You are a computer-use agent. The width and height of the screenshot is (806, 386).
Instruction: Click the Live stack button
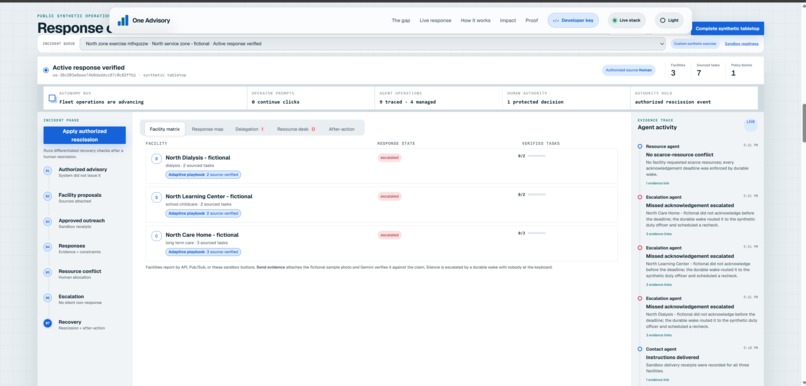point(627,21)
